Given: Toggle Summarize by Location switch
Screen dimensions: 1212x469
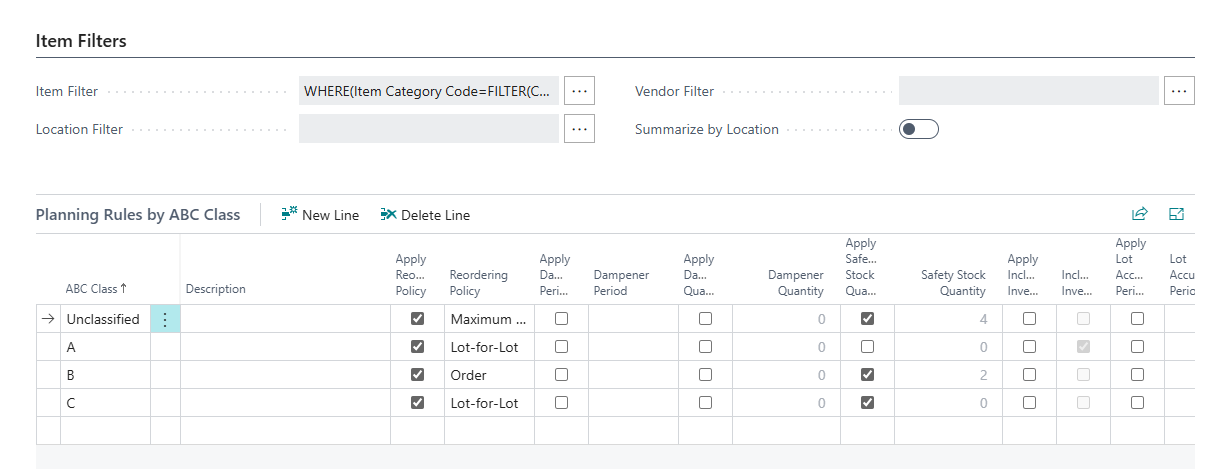Looking at the screenshot, I should click(x=918, y=128).
